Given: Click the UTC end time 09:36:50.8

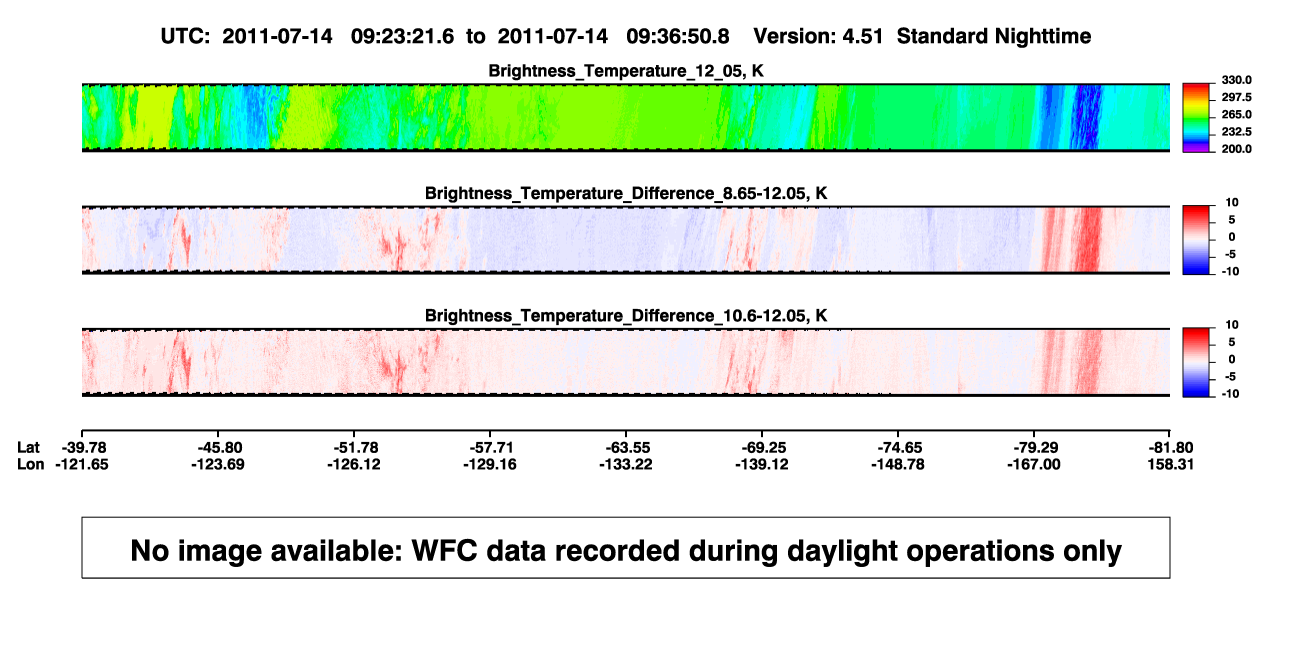Looking at the screenshot, I should click(677, 36).
